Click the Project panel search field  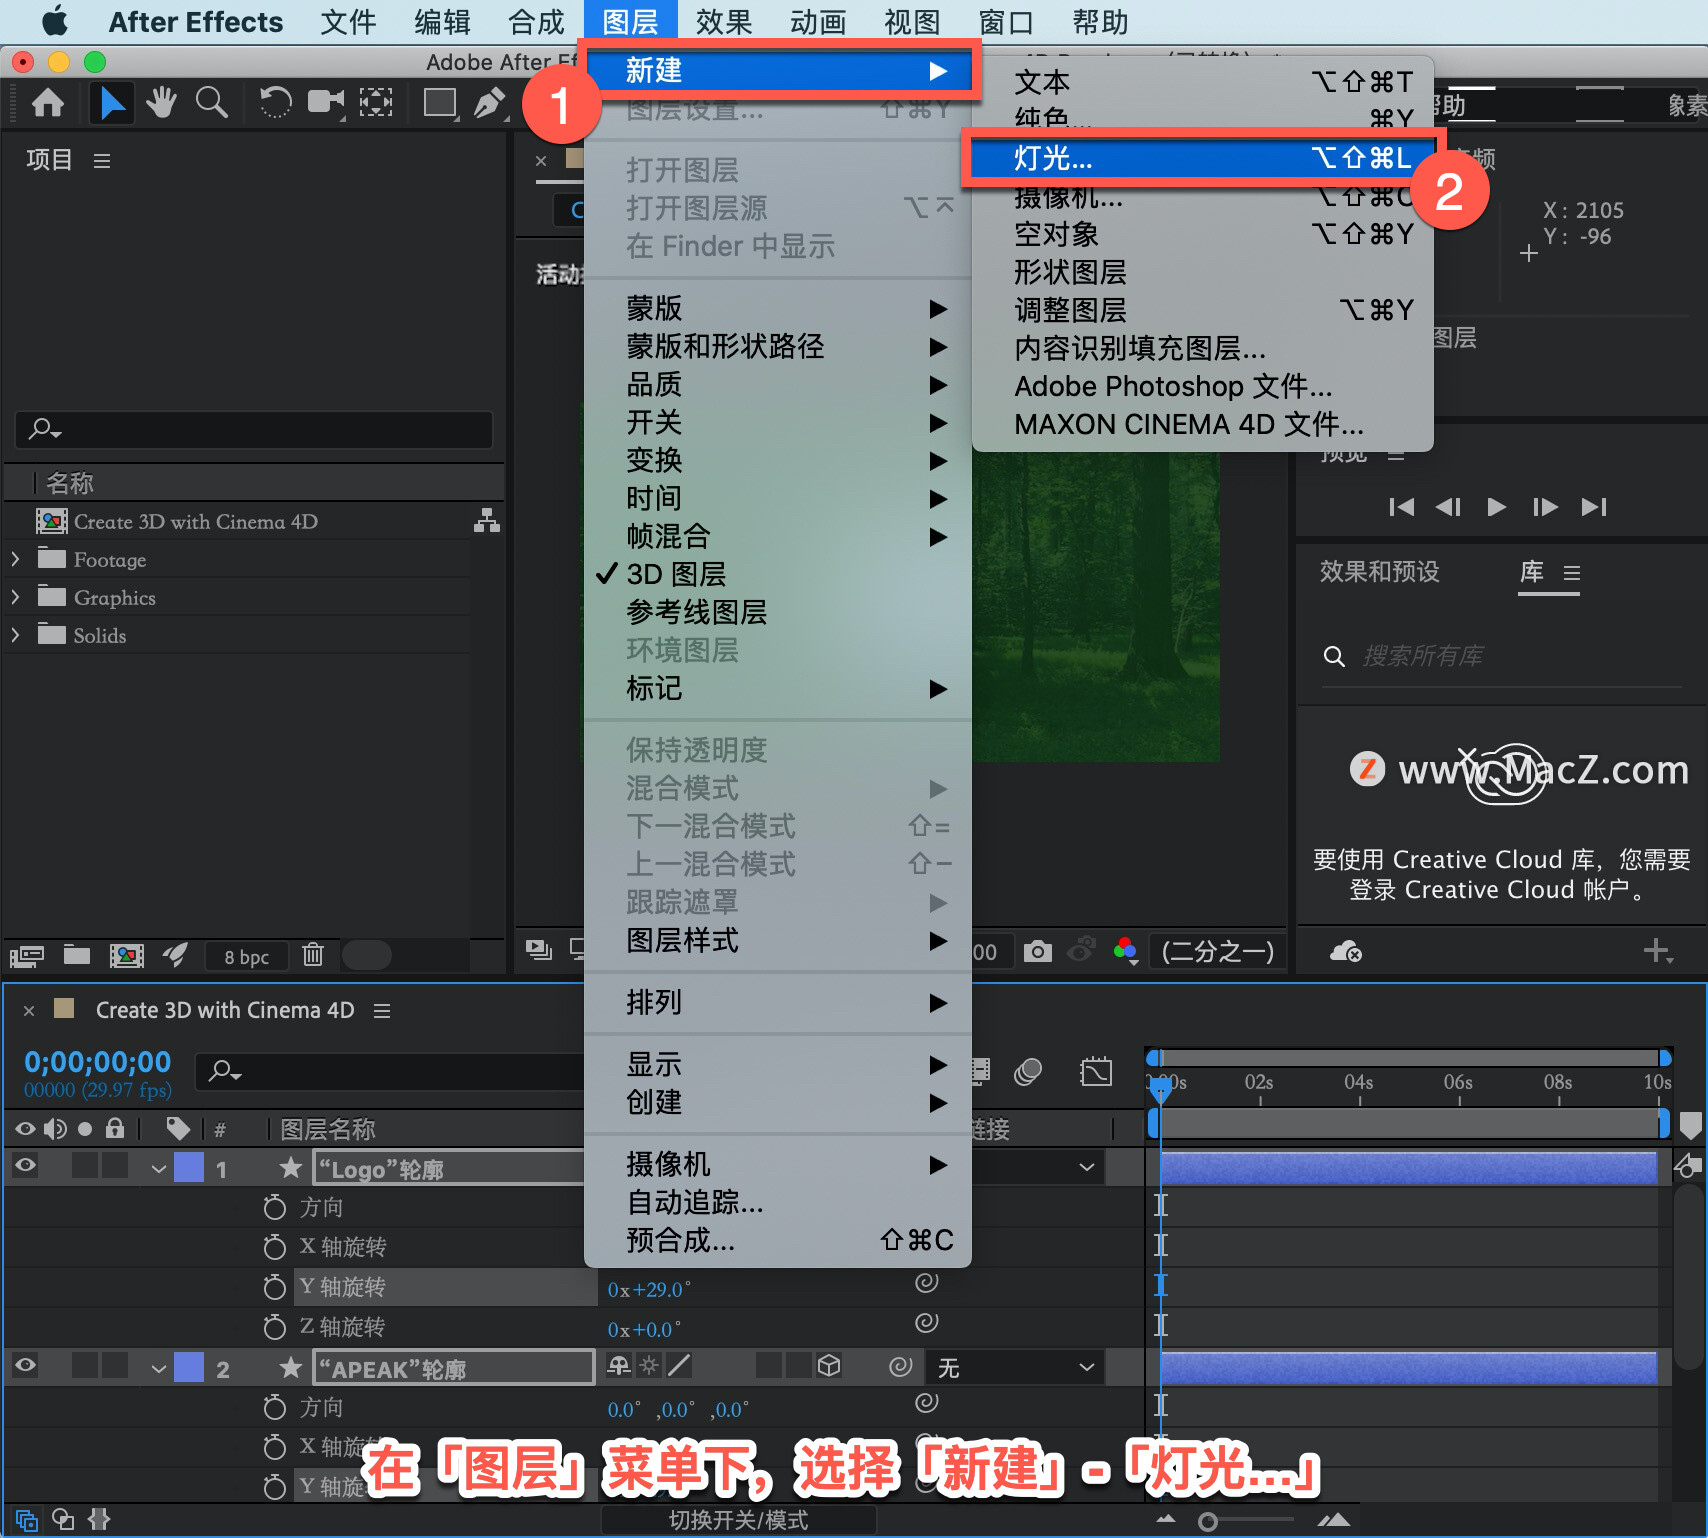point(254,430)
